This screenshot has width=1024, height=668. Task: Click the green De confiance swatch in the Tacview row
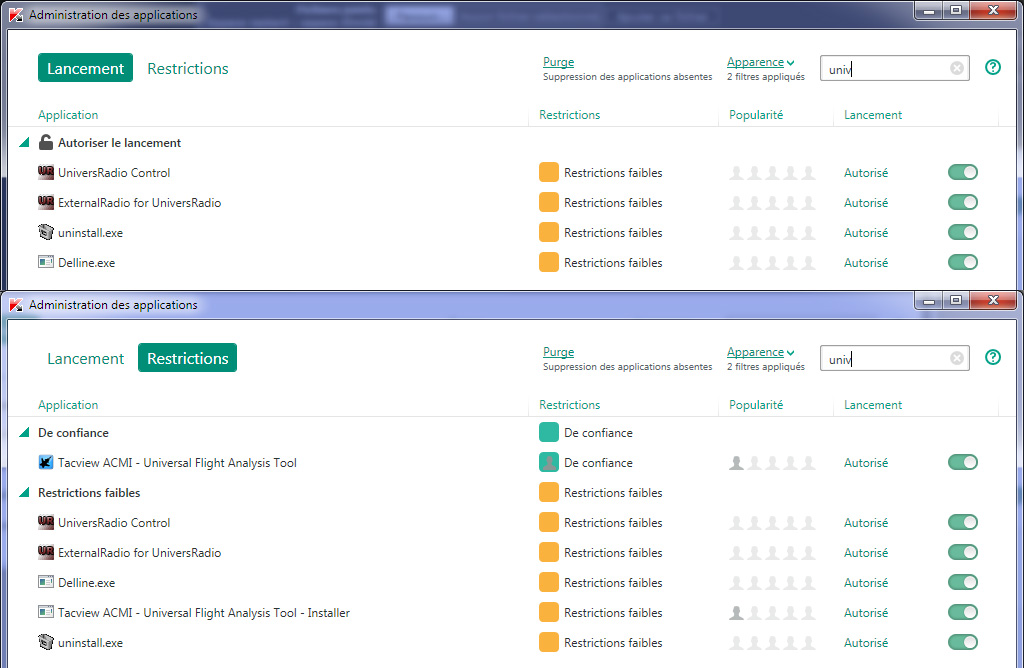tap(549, 463)
